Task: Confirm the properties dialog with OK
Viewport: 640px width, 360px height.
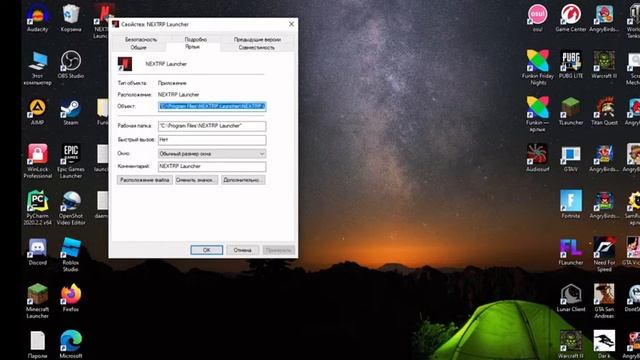Action: pos(207,250)
